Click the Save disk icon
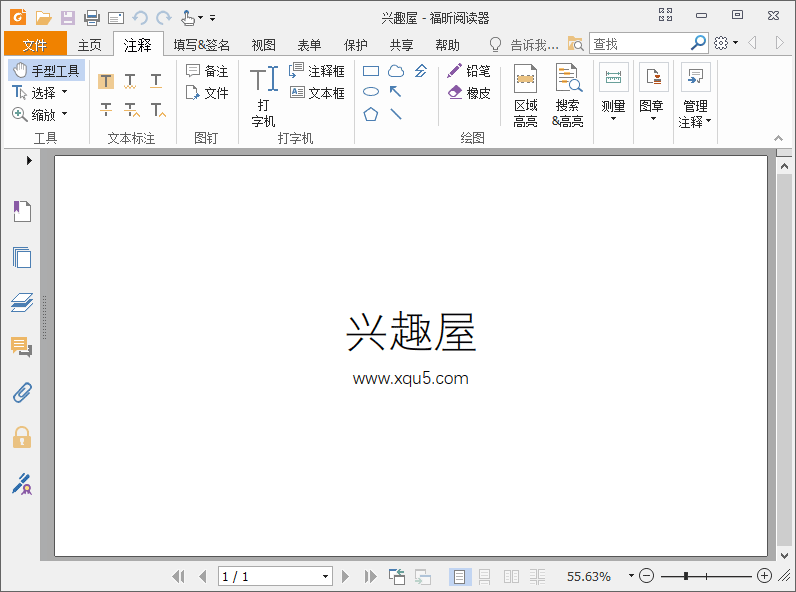 click(x=68, y=18)
